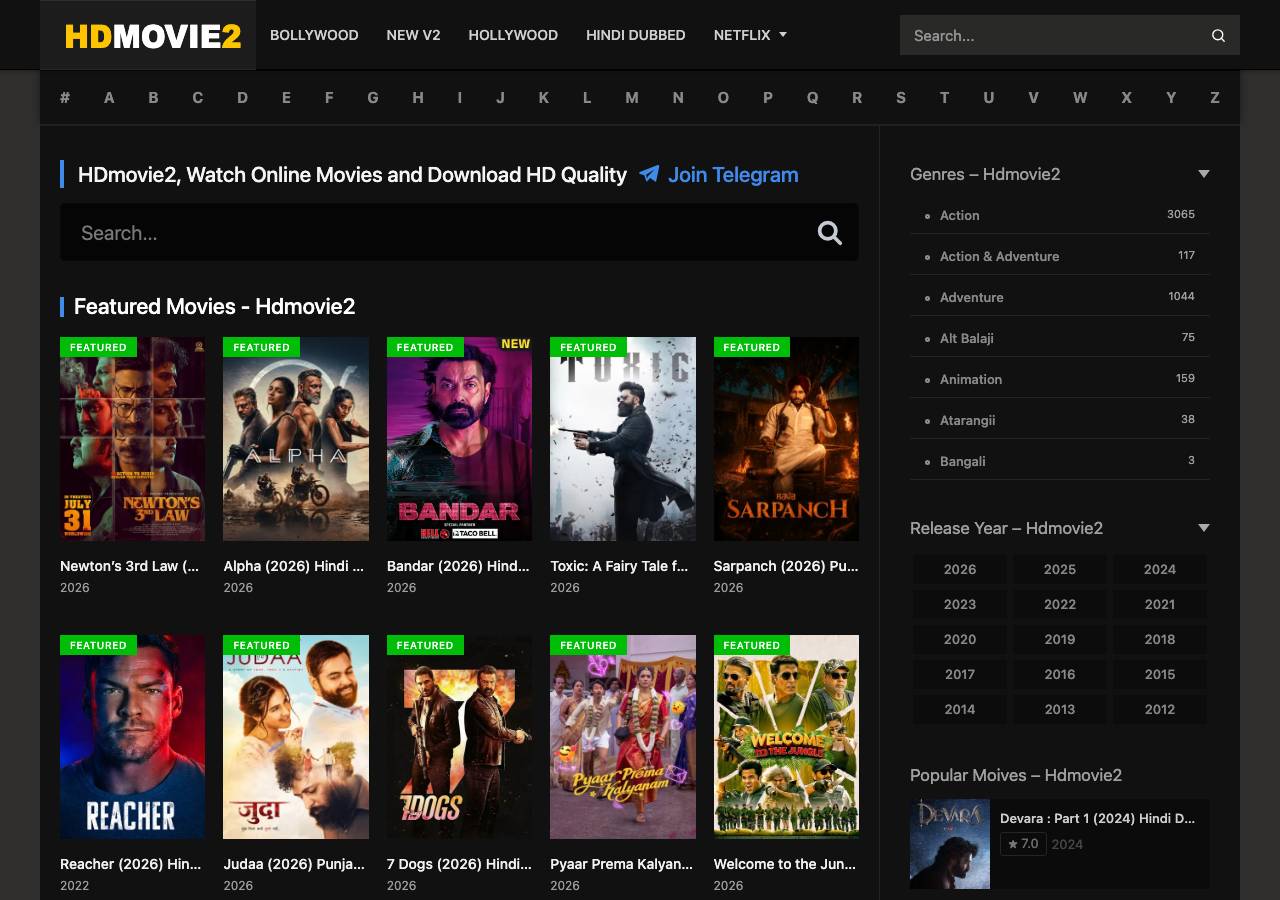Open the Reacher poster
This screenshot has width=1280, height=900.
(x=132, y=737)
